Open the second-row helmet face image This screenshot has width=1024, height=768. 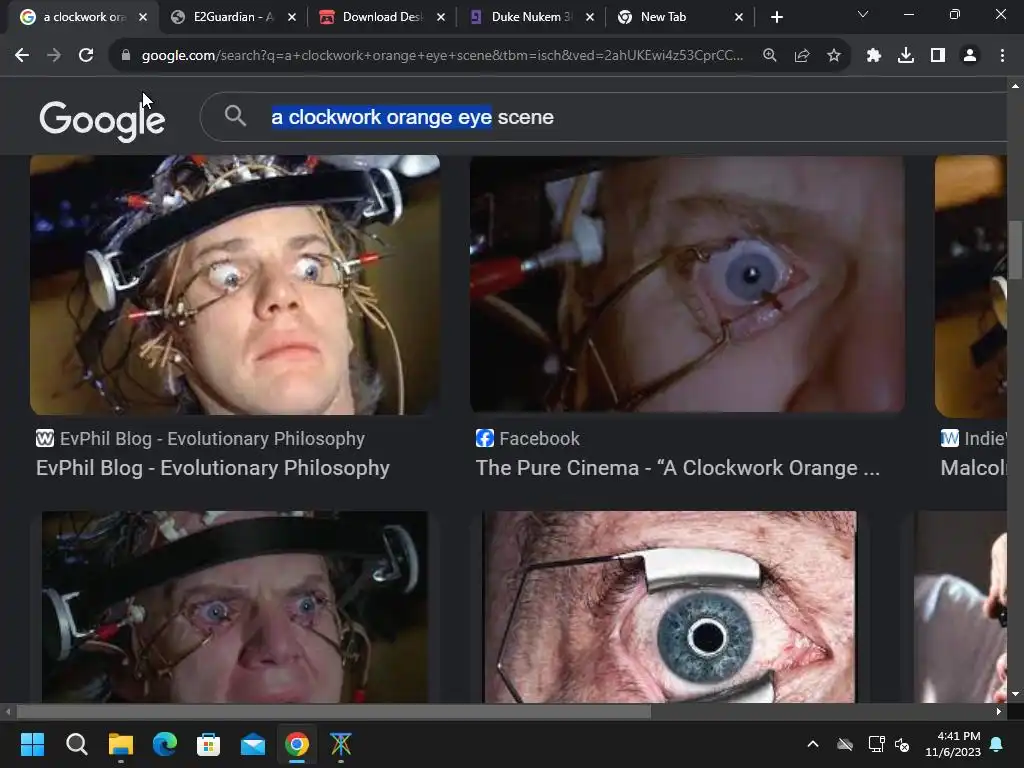click(235, 607)
